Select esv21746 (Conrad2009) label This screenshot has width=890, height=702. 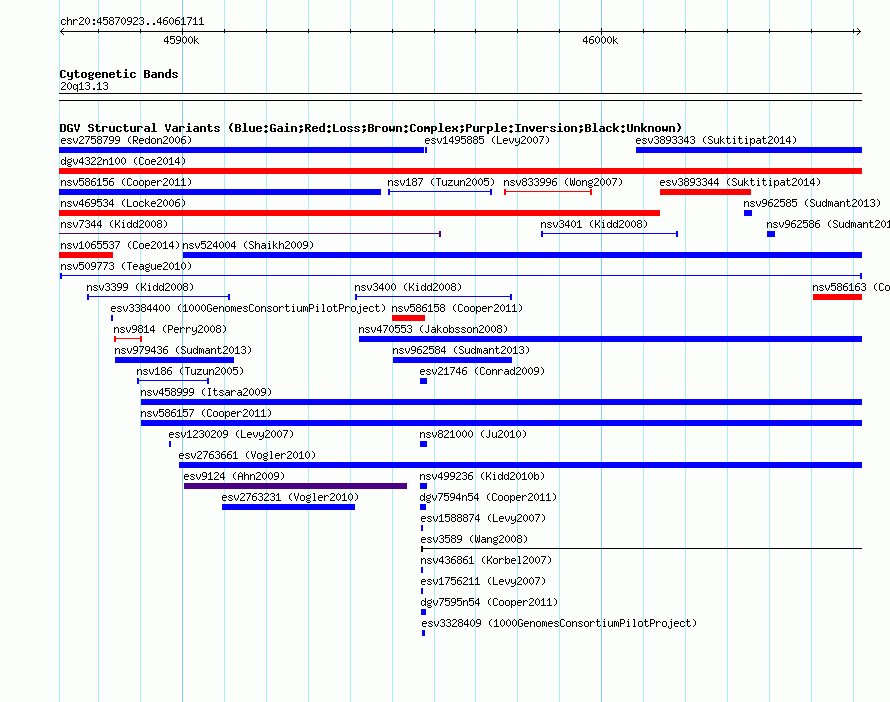[482, 371]
